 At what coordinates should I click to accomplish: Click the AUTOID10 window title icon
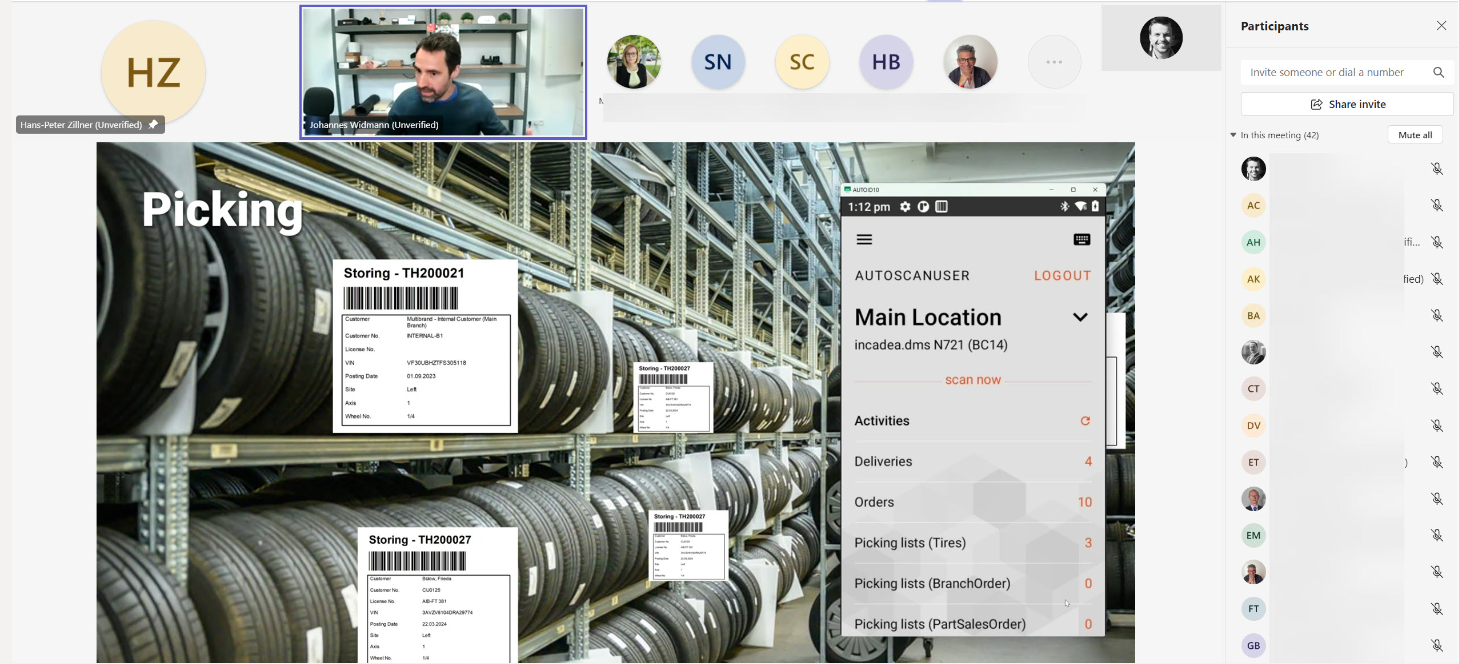pyautogui.click(x=847, y=189)
